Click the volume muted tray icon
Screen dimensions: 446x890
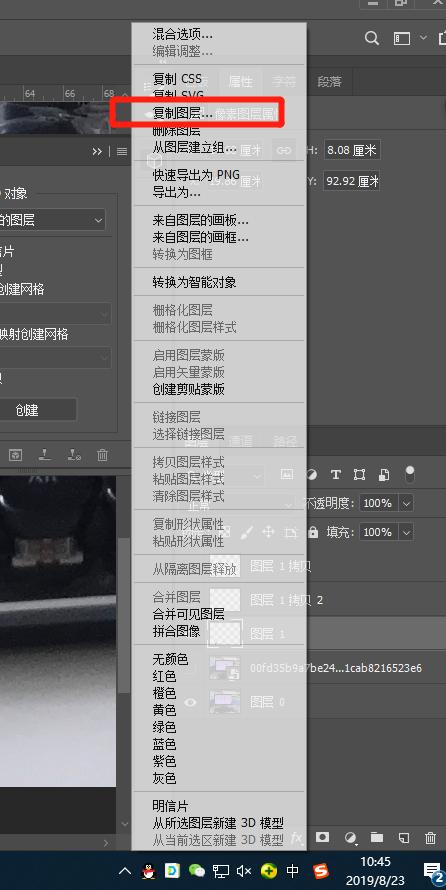[x=244, y=871]
